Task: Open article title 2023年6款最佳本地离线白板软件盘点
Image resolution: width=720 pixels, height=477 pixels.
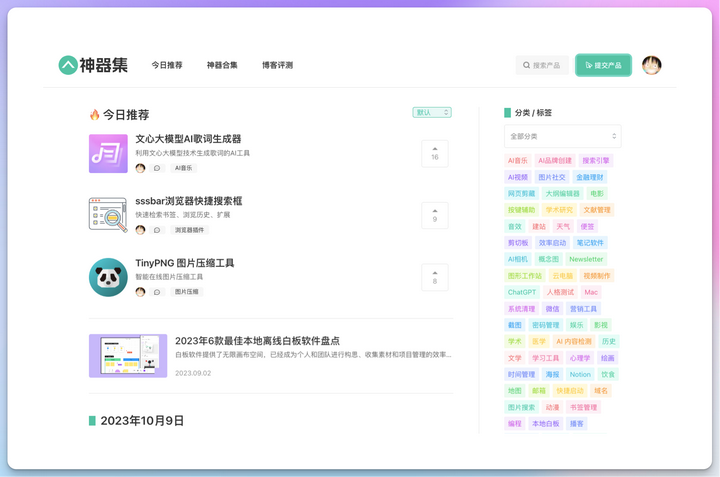Action: point(258,341)
